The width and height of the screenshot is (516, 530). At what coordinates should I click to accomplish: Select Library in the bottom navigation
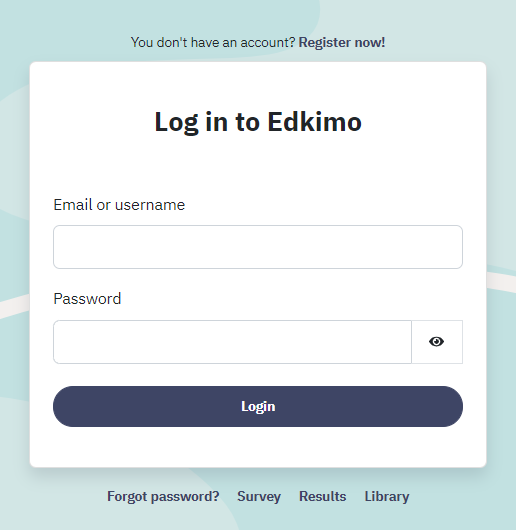pos(387,496)
